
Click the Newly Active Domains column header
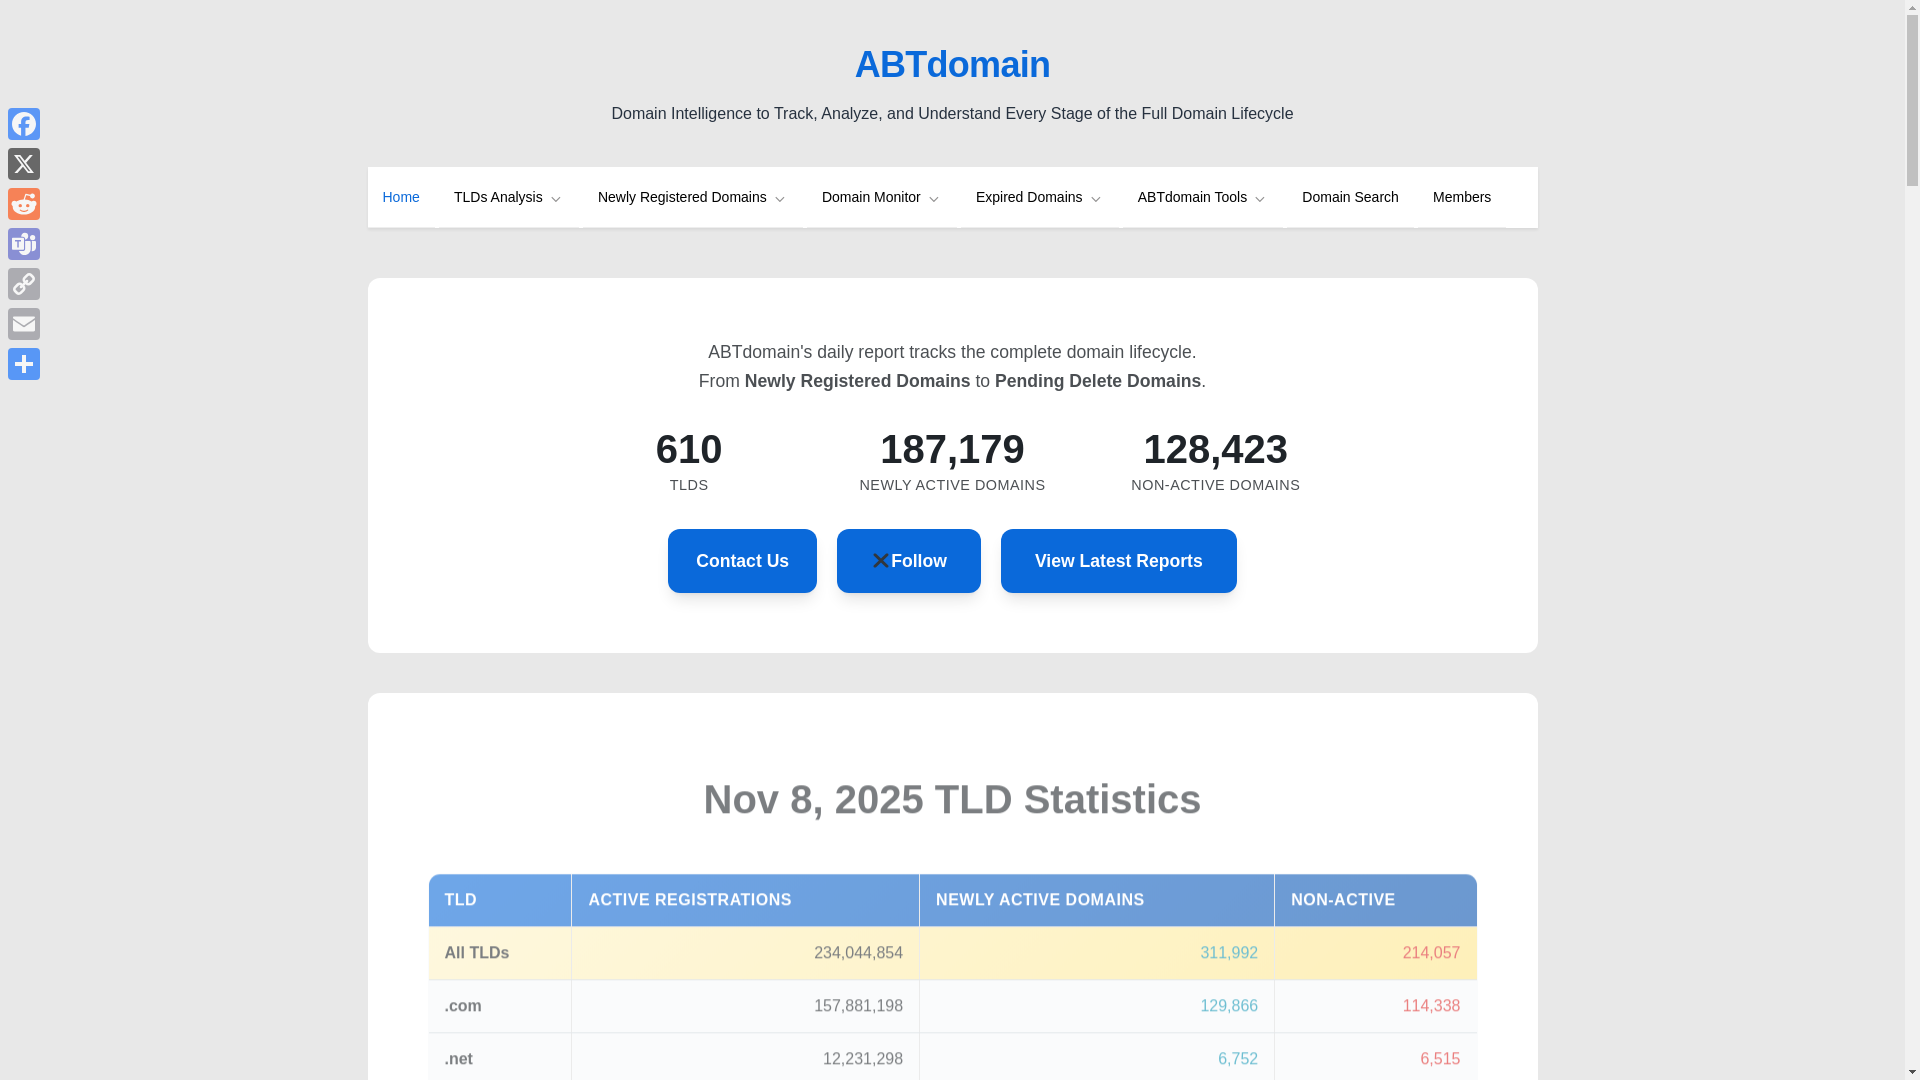click(1097, 900)
